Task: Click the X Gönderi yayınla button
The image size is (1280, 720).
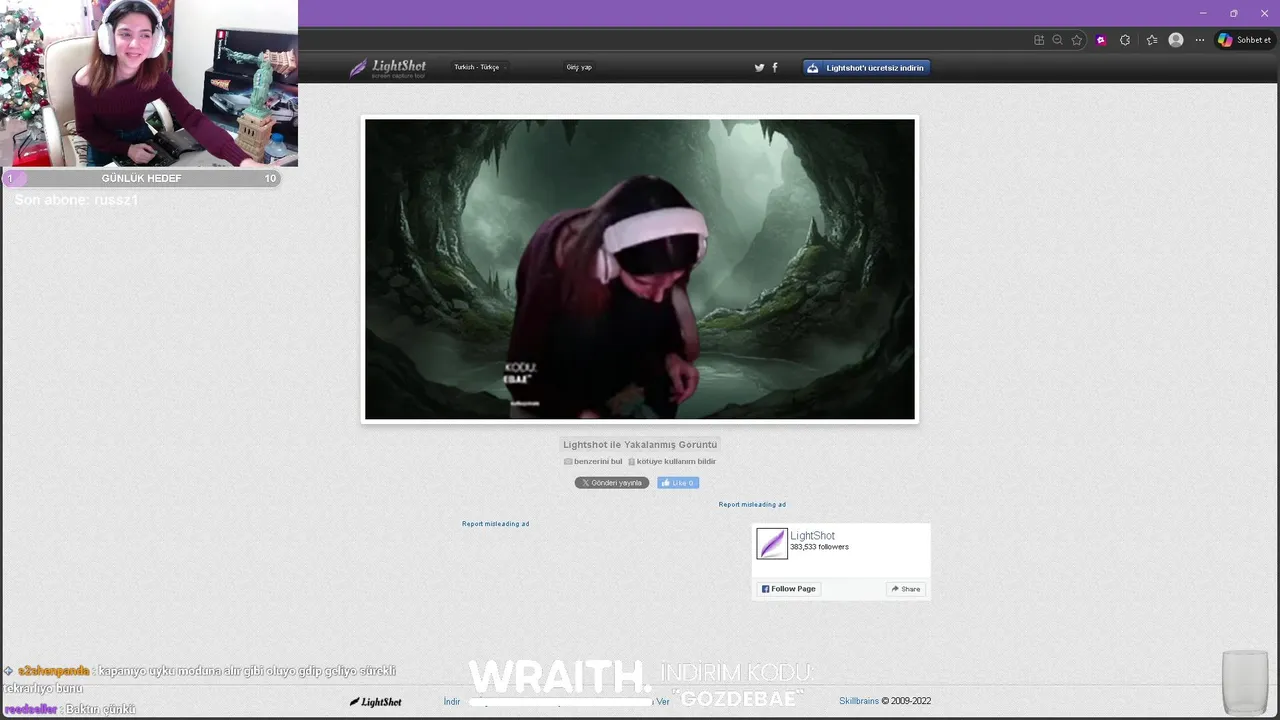Action: (x=612, y=483)
